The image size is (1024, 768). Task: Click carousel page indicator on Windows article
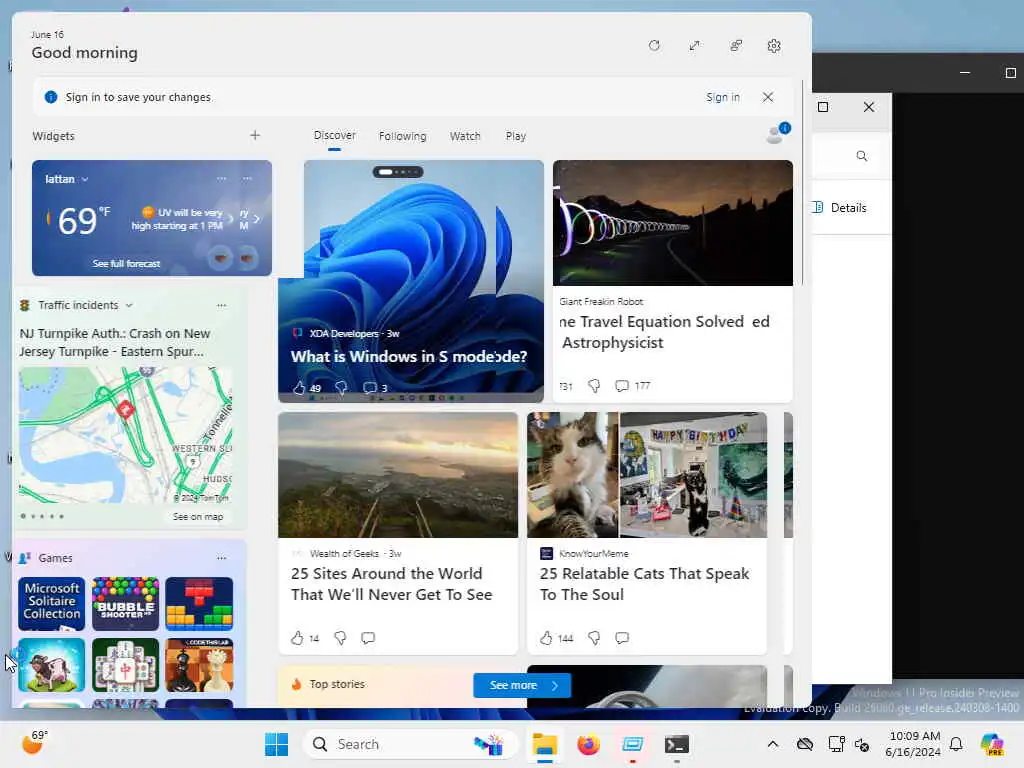[398, 172]
